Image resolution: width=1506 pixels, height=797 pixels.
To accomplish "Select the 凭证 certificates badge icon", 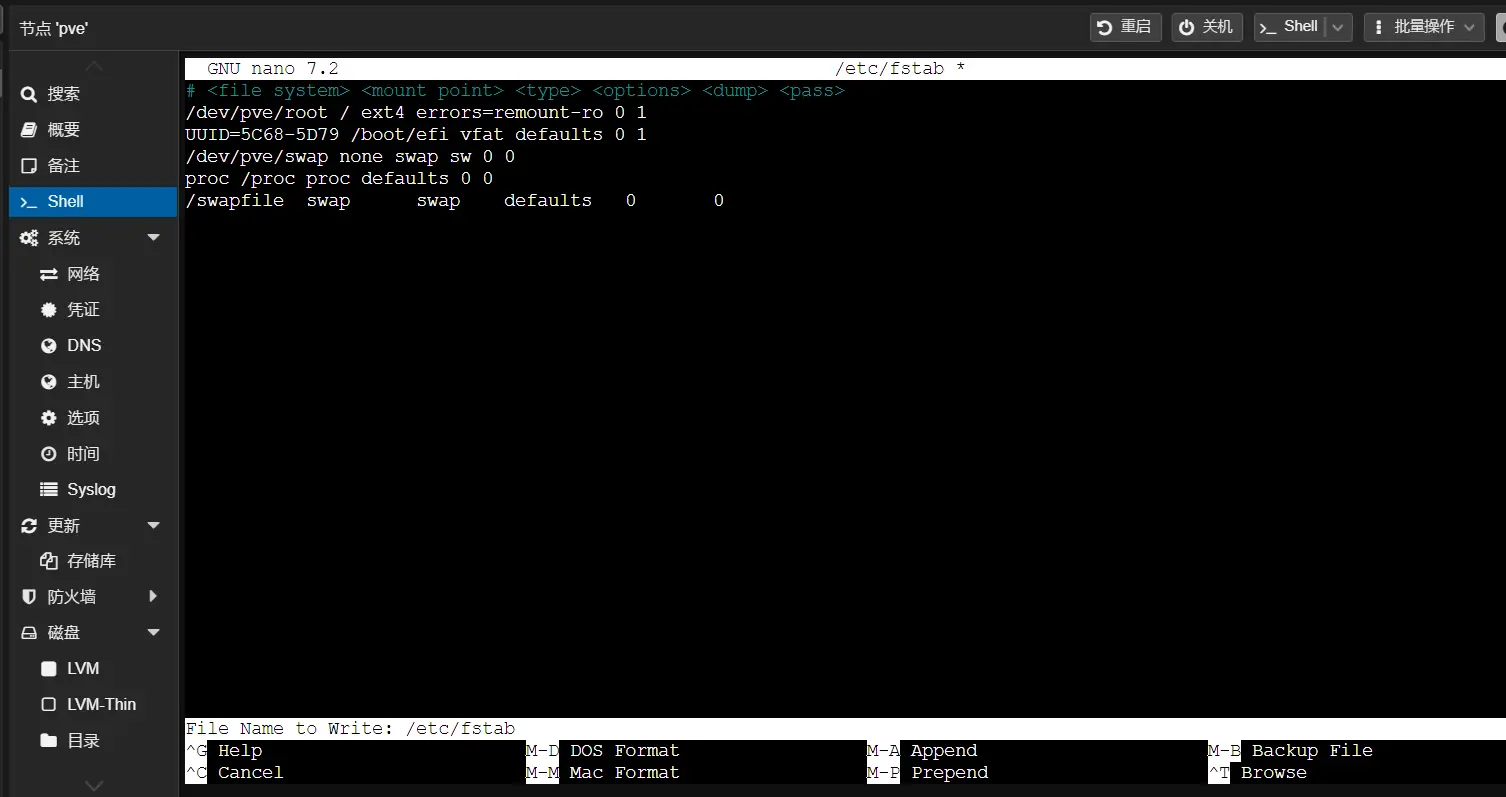I will click(48, 310).
